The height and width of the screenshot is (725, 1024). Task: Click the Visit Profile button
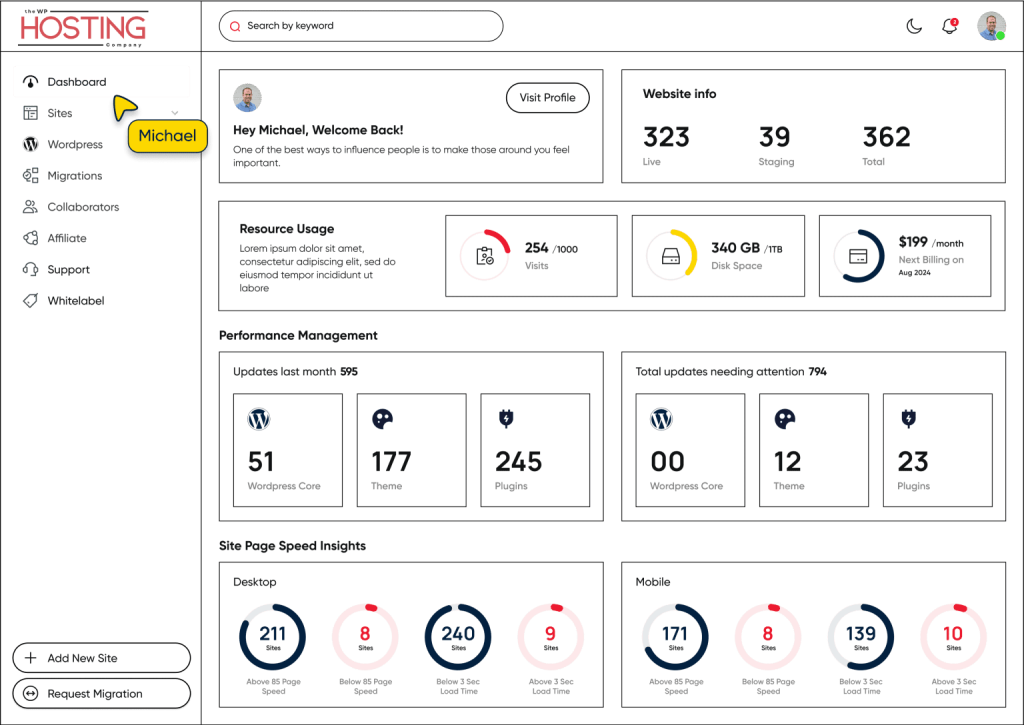coord(547,98)
